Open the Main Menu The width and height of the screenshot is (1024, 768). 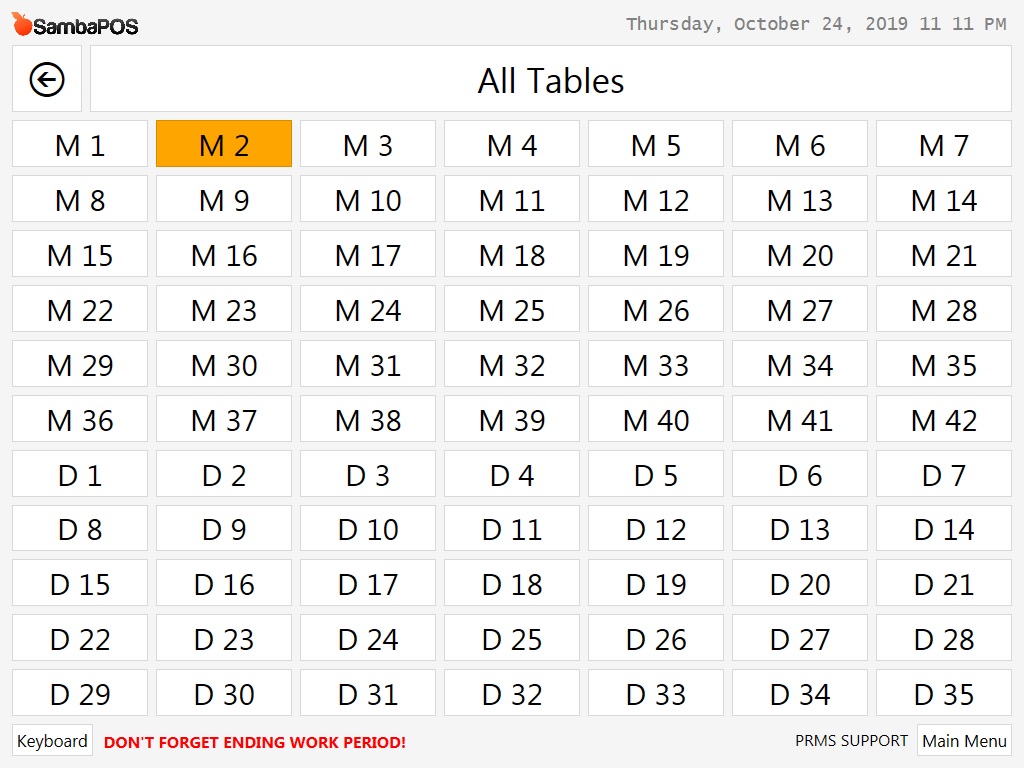963,741
